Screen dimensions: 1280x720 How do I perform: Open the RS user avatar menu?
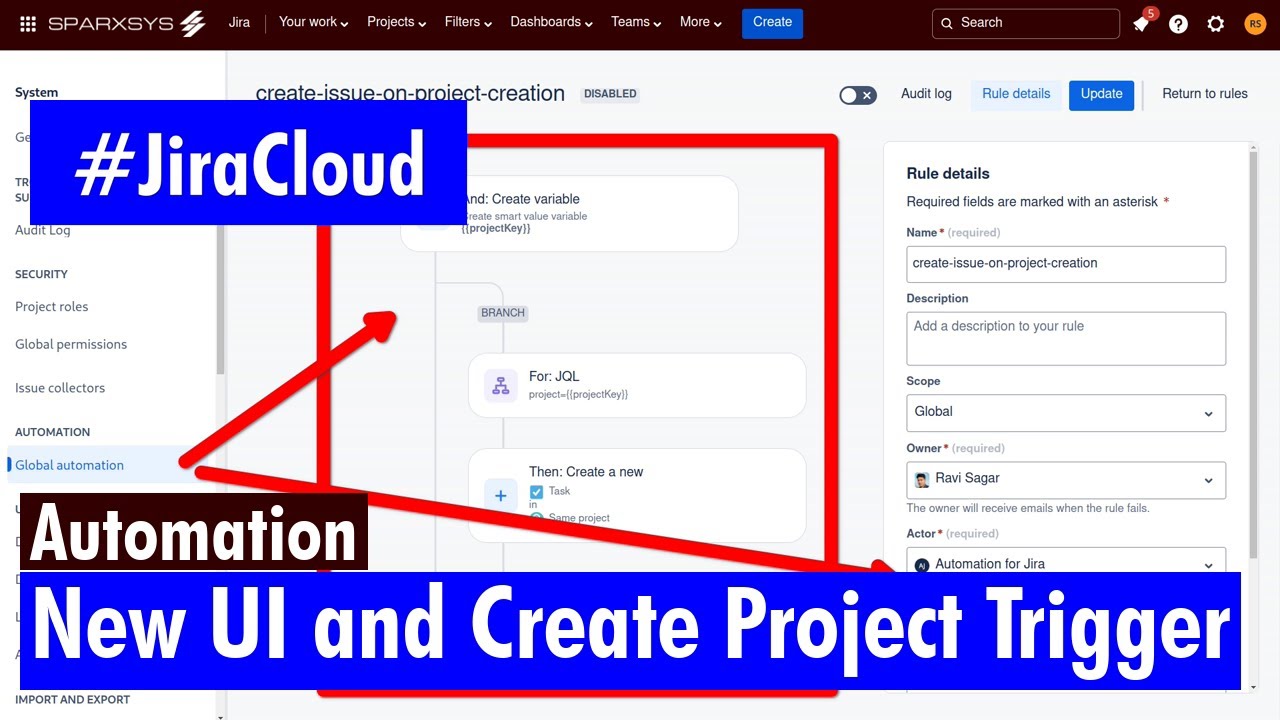1254,24
